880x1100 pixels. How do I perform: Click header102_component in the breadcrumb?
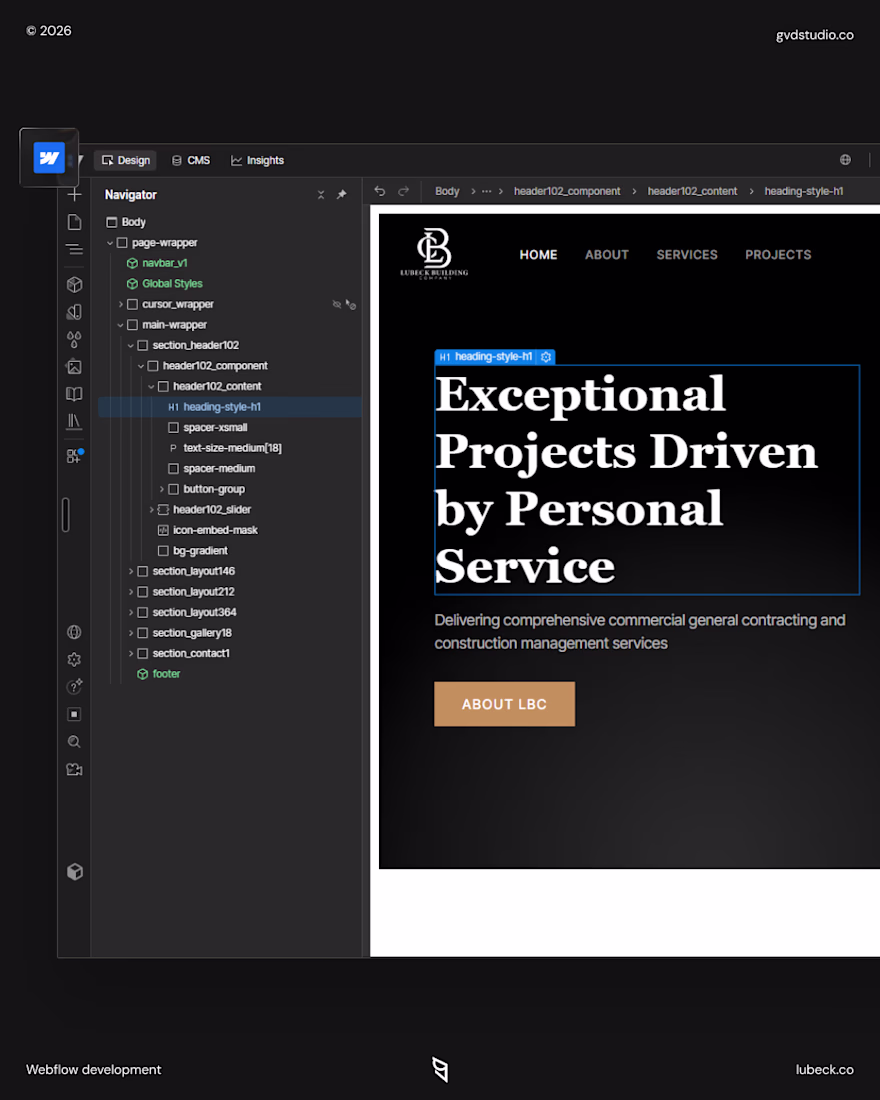567,191
